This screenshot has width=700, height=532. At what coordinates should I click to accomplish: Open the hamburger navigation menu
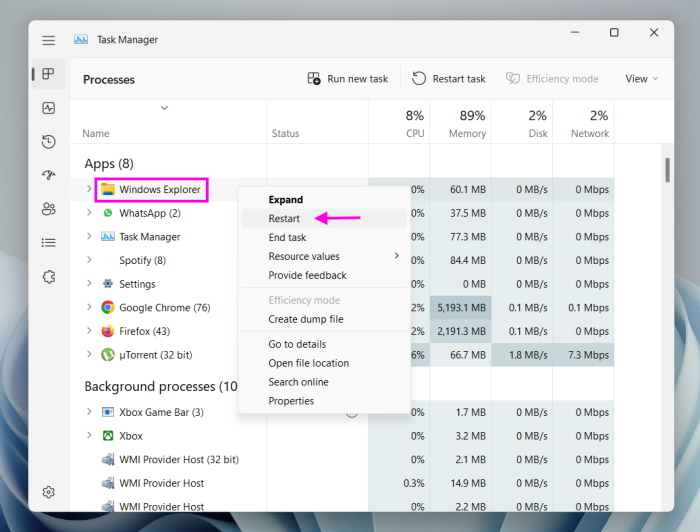pyautogui.click(x=48, y=40)
